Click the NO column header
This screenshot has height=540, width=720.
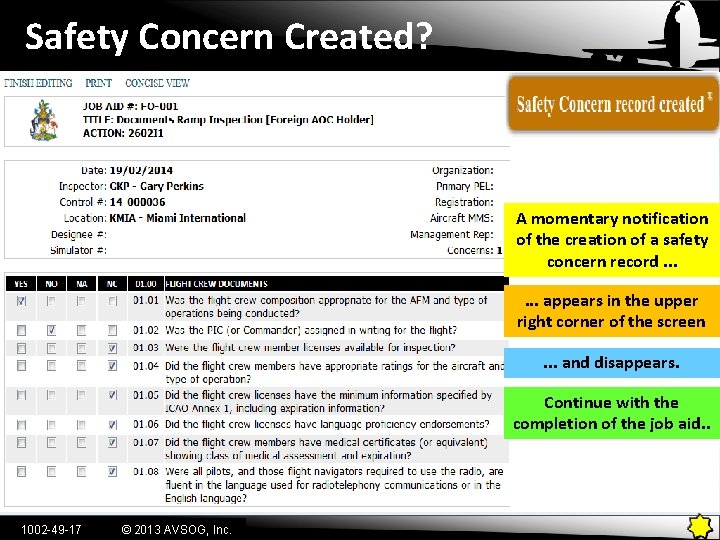(x=51, y=284)
